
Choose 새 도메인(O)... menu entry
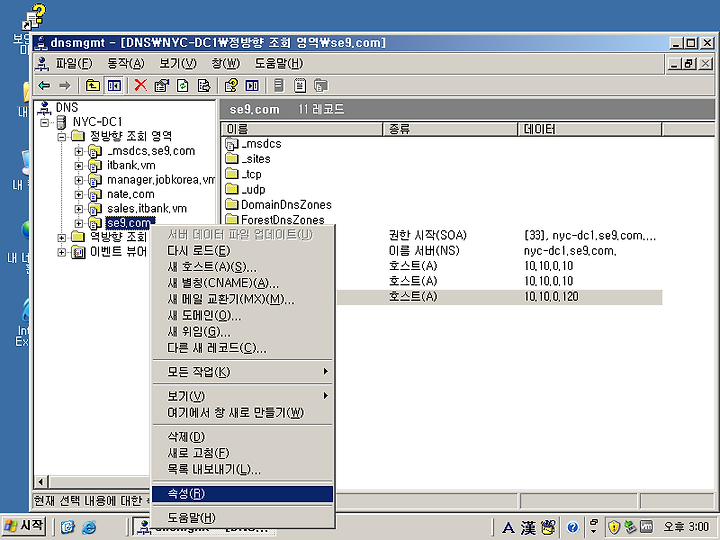click(x=242, y=315)
